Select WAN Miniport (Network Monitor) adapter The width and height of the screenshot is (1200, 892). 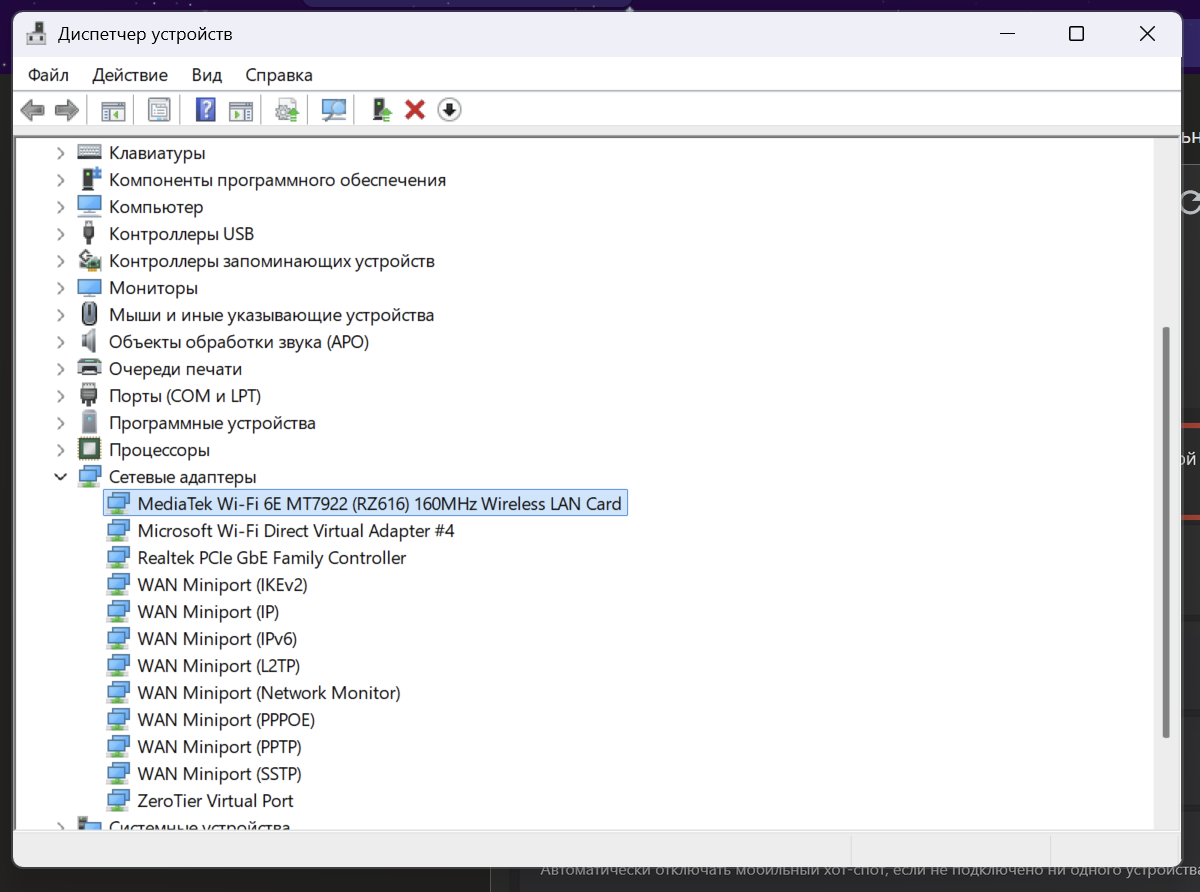point(269,693)
